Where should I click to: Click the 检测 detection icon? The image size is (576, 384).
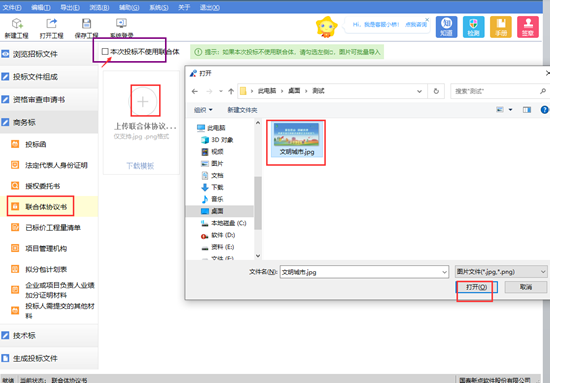[x=473, y=27]
